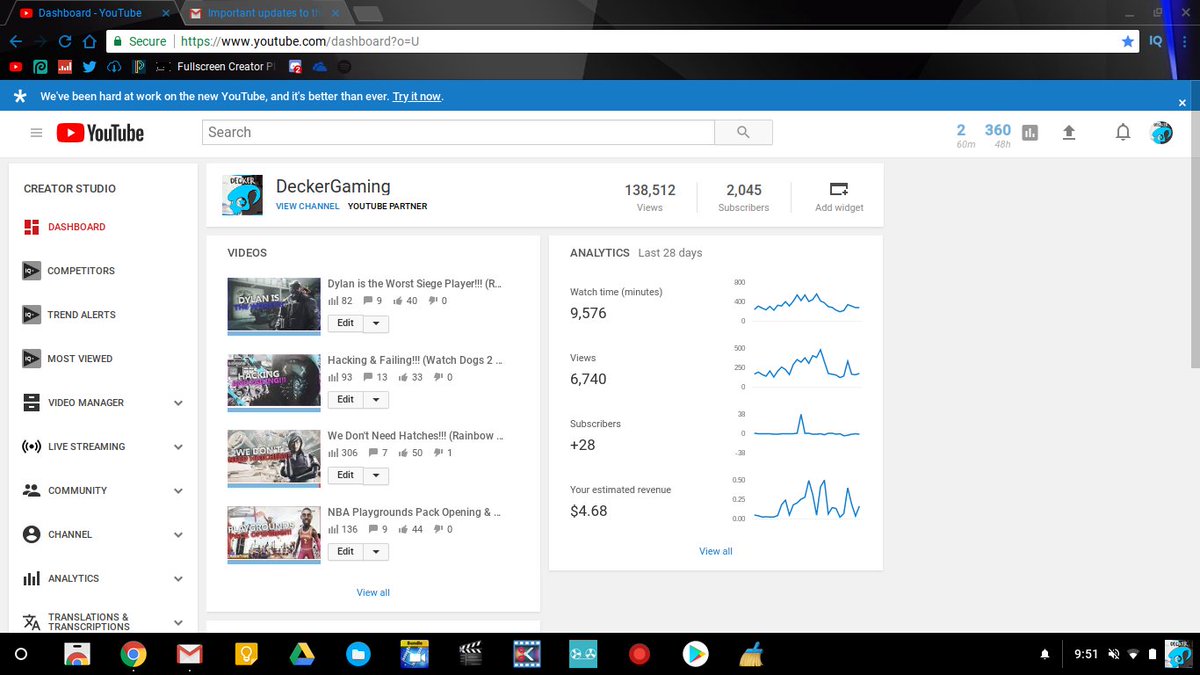Click the 360 views 48h counter

[x=998, y=135]
